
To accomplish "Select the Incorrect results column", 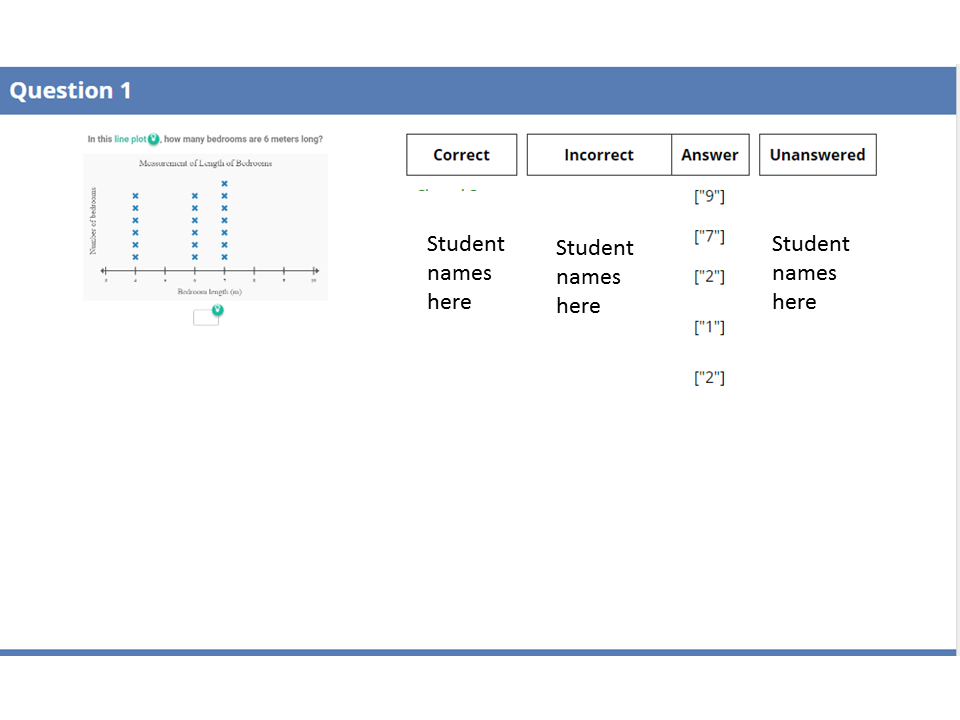I will pyautogui.click(x=598, y=154).
